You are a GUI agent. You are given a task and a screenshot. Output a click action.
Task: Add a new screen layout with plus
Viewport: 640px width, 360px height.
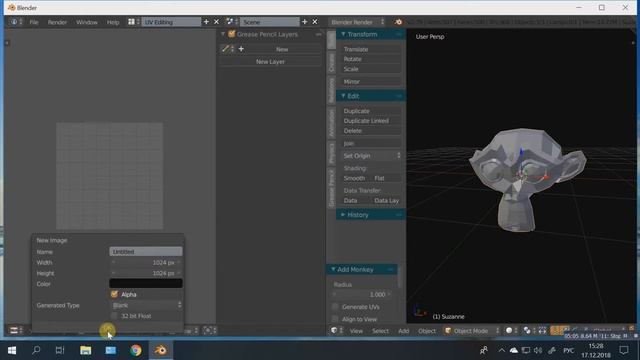[206, 22]
